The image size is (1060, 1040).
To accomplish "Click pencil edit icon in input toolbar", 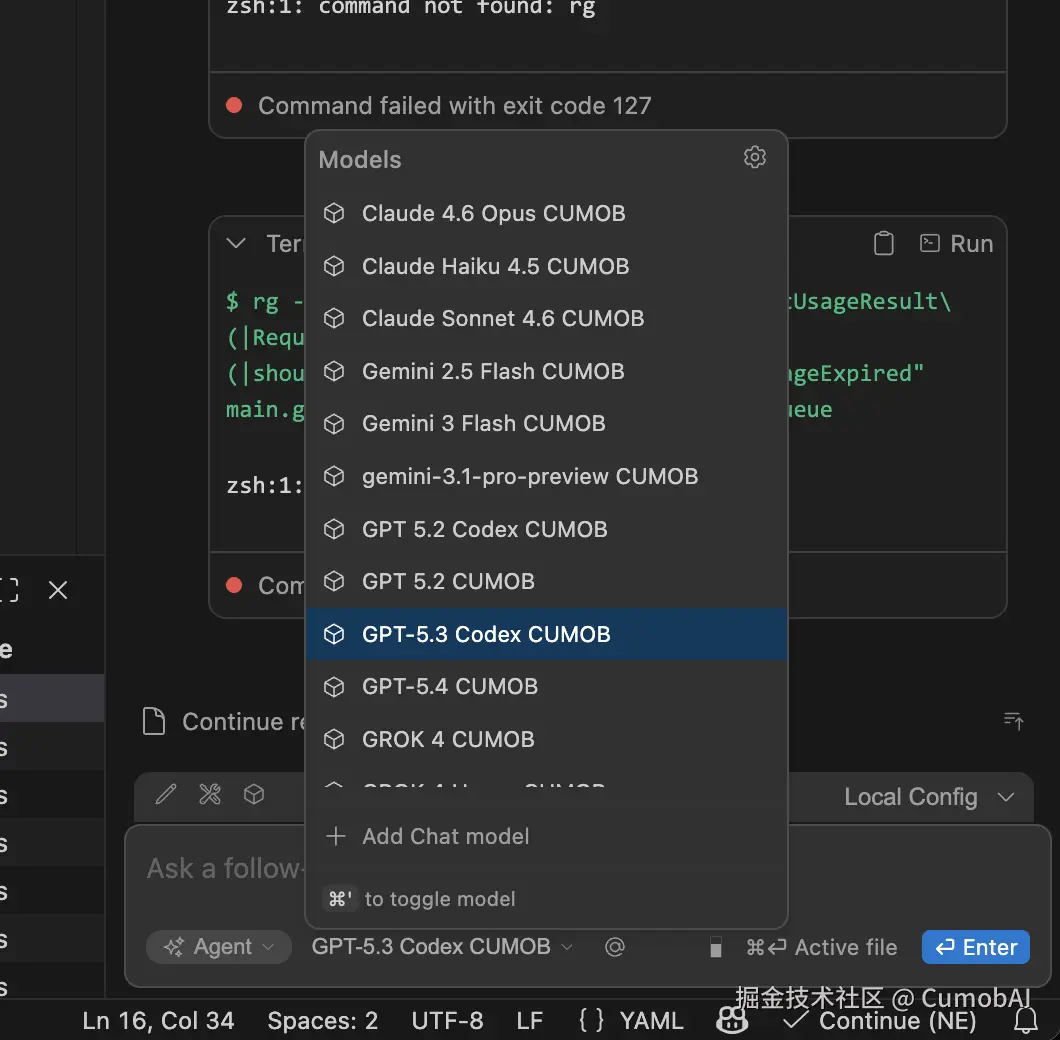I will click(166, 794).
